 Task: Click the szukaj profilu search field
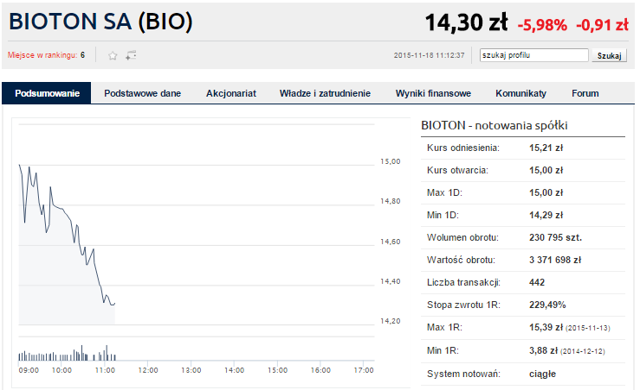[534, 55]
